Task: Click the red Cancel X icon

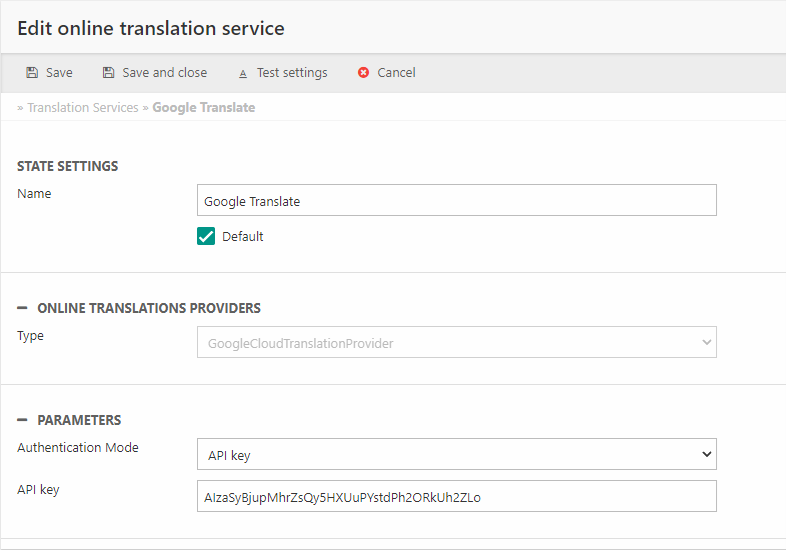Action: (363, 73)
